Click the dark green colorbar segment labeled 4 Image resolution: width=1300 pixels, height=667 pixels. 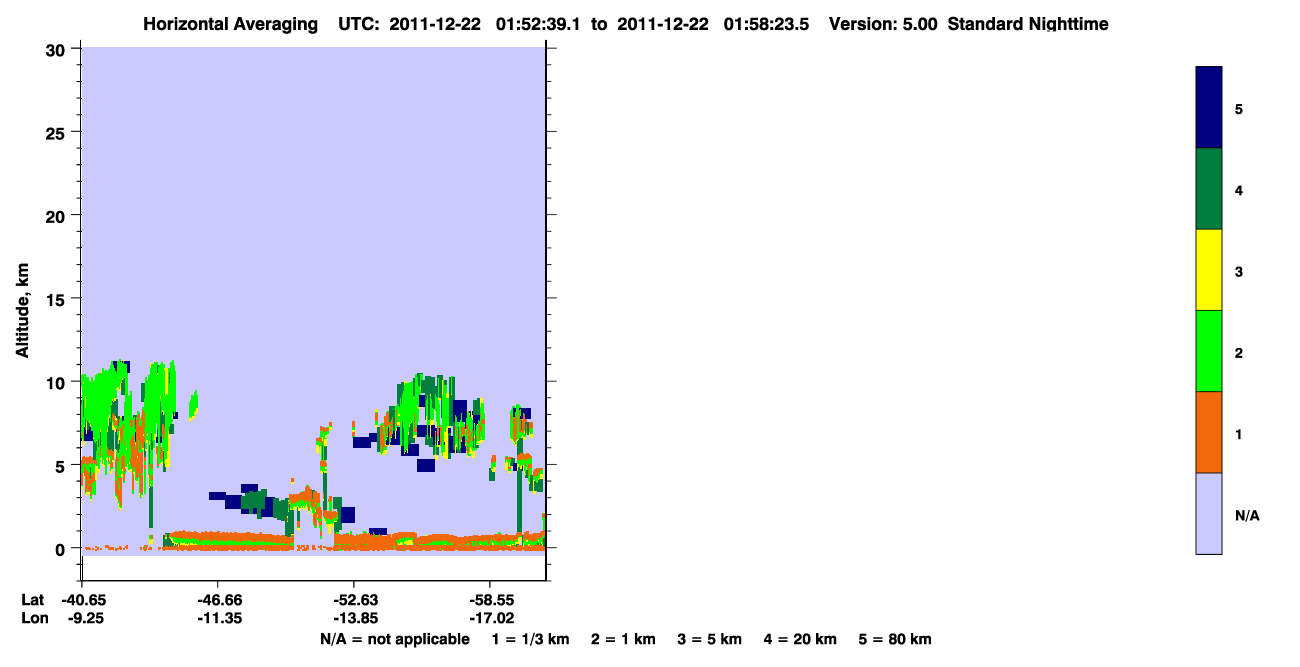click(1209, 189)
